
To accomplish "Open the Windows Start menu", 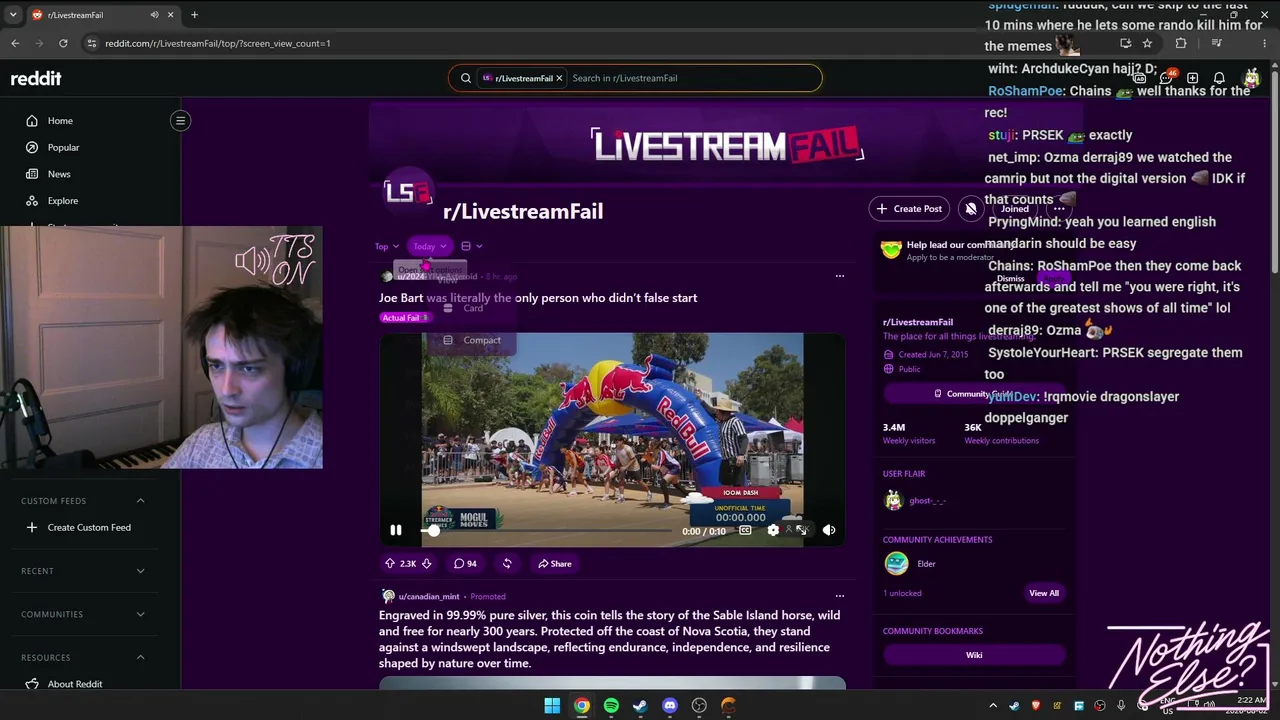I will tap(552, 706).
